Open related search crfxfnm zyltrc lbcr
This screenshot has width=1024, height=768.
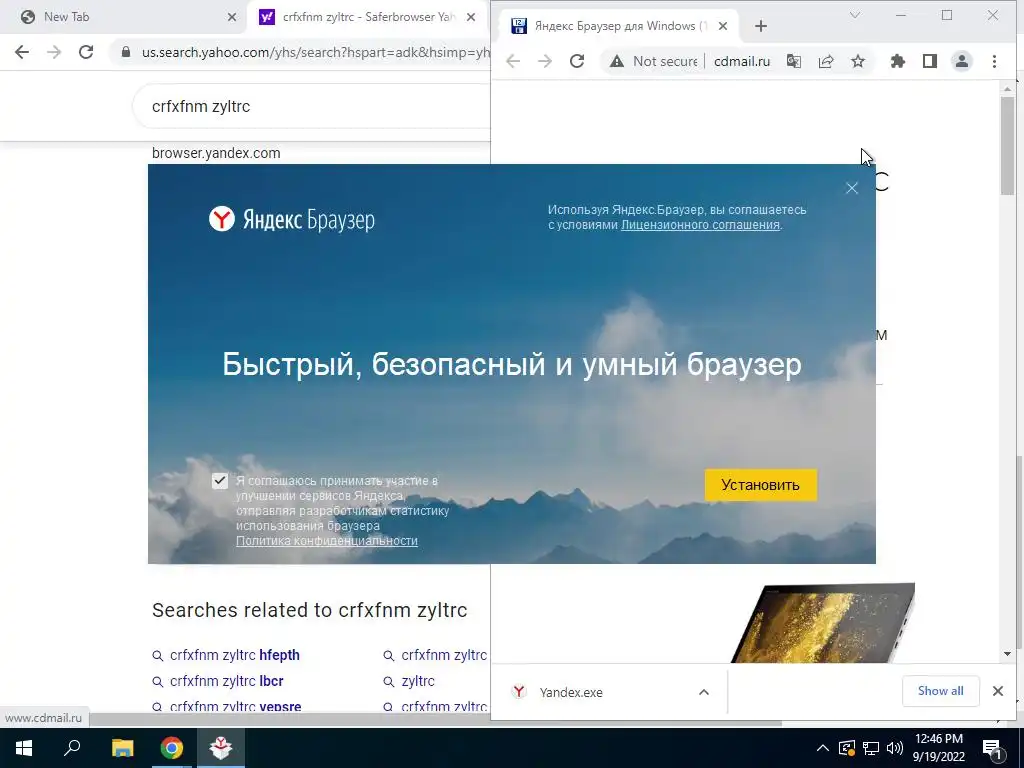point(227,681)
